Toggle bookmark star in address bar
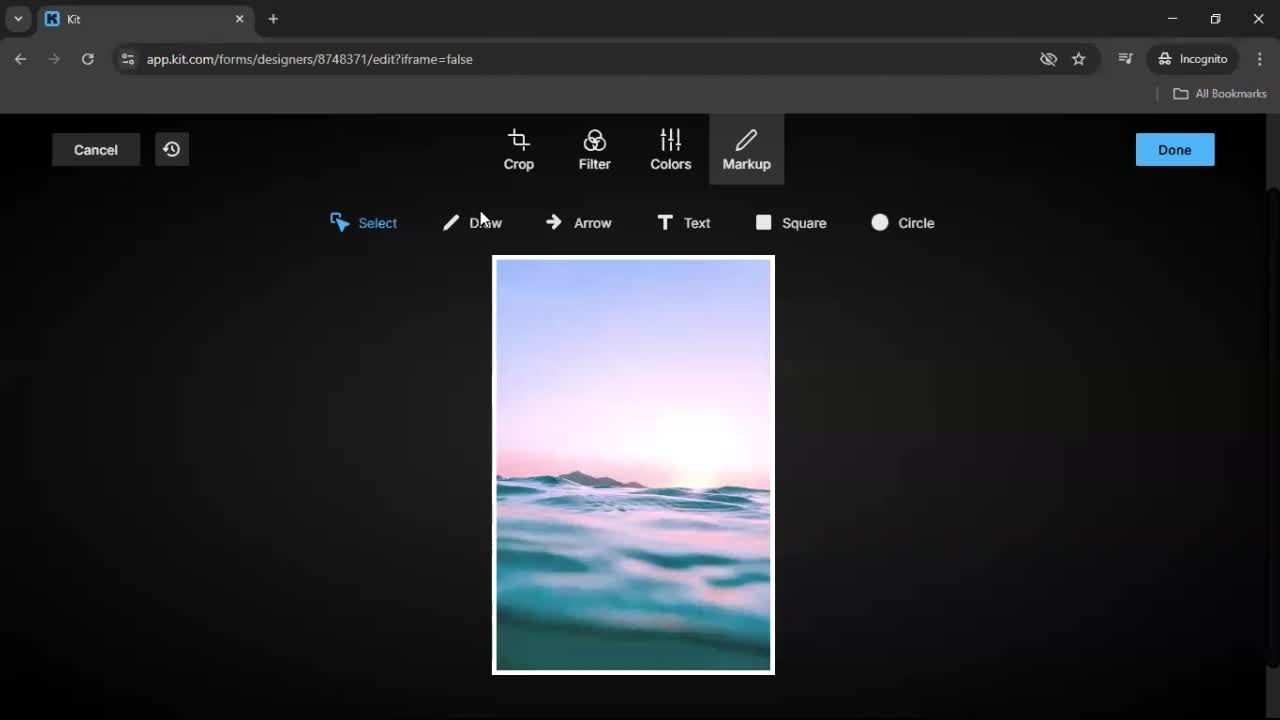Image resolution: width=1280 pixels, height=720 pixels. (1079, 59)
